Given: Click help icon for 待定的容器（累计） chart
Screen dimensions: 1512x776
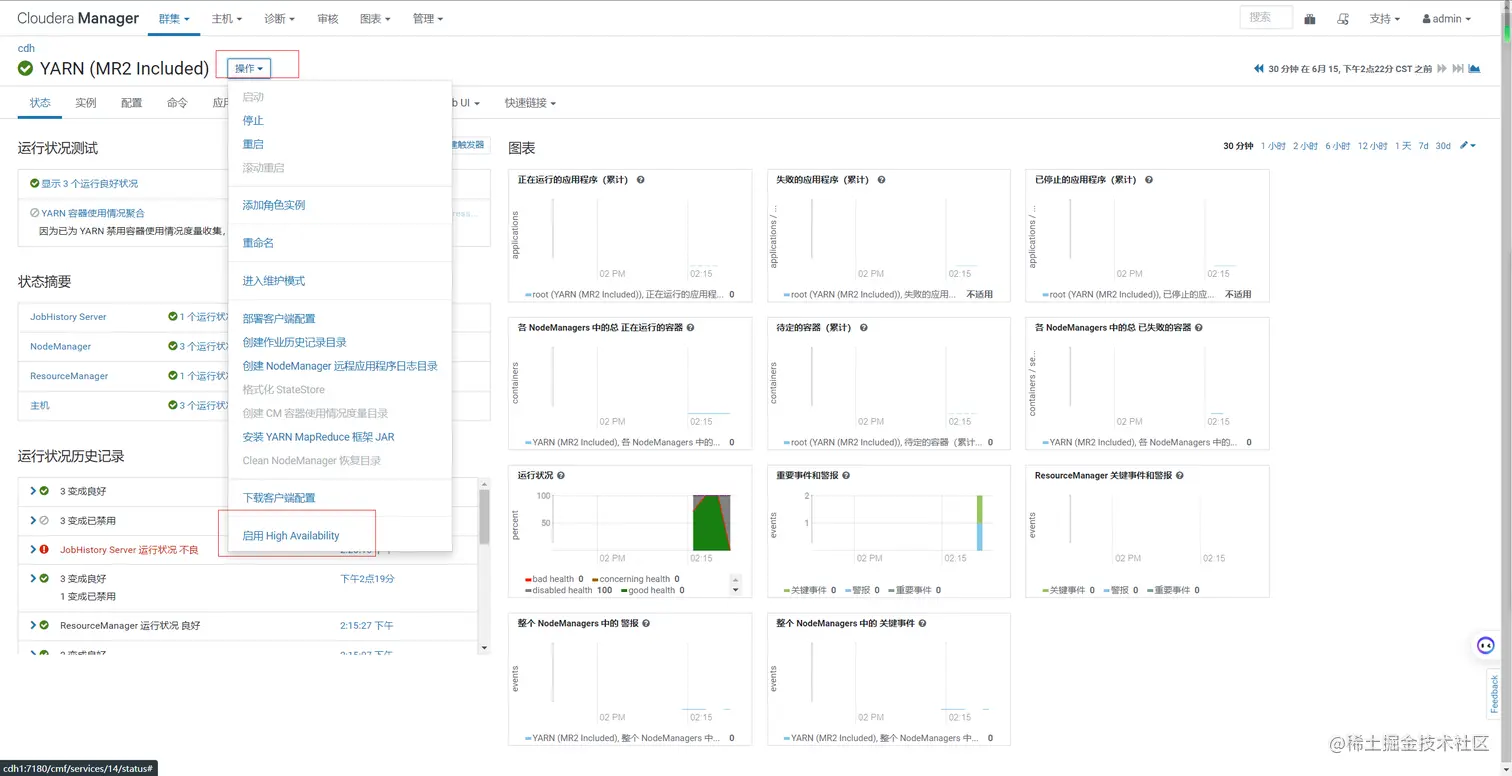Looking at the screenshot, I should click(863, 328).
